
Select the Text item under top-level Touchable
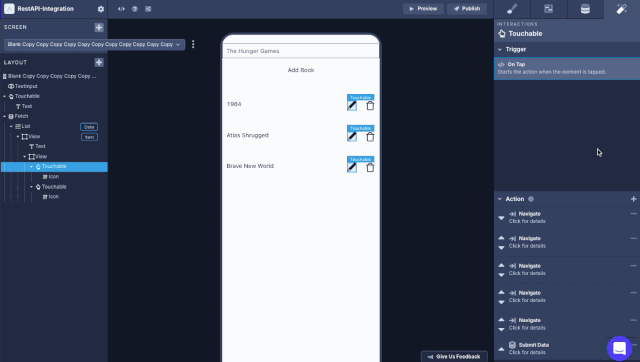(27, 107)
